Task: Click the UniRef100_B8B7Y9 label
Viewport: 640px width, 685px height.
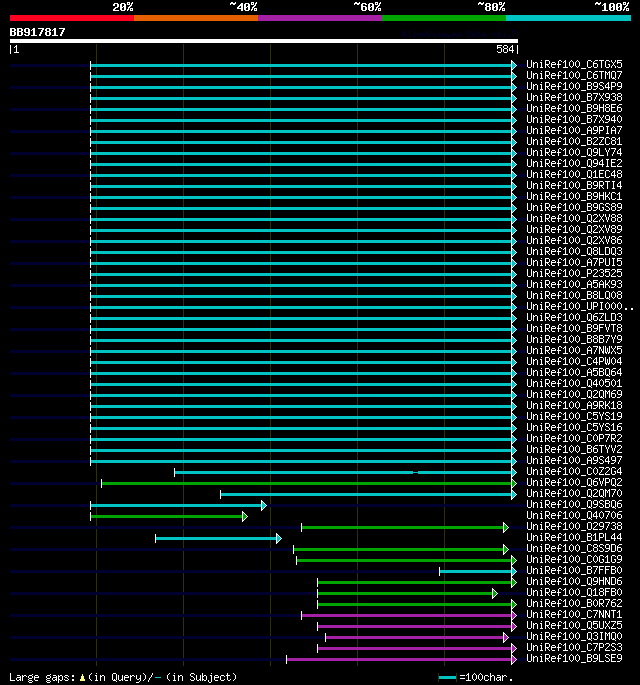Action: click(x=574, y=339)
